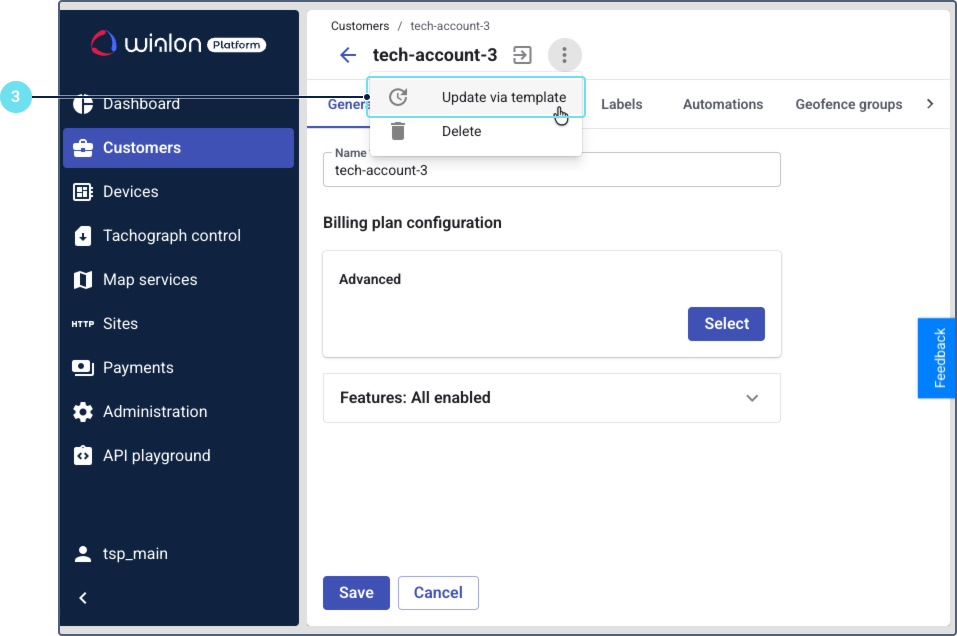
Task: Click the back arrow beside tech-account-3
Action: 347,55
